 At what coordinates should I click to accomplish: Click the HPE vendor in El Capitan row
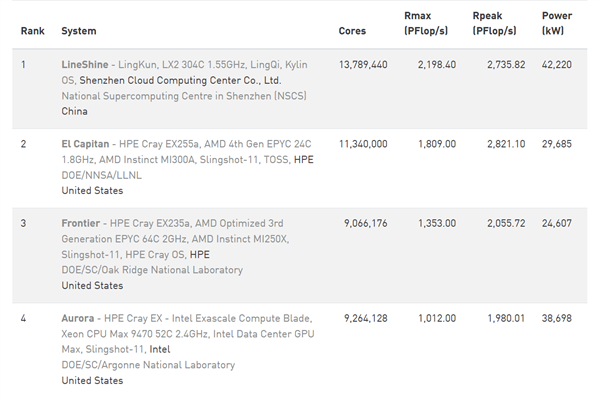tap(303, 160)
